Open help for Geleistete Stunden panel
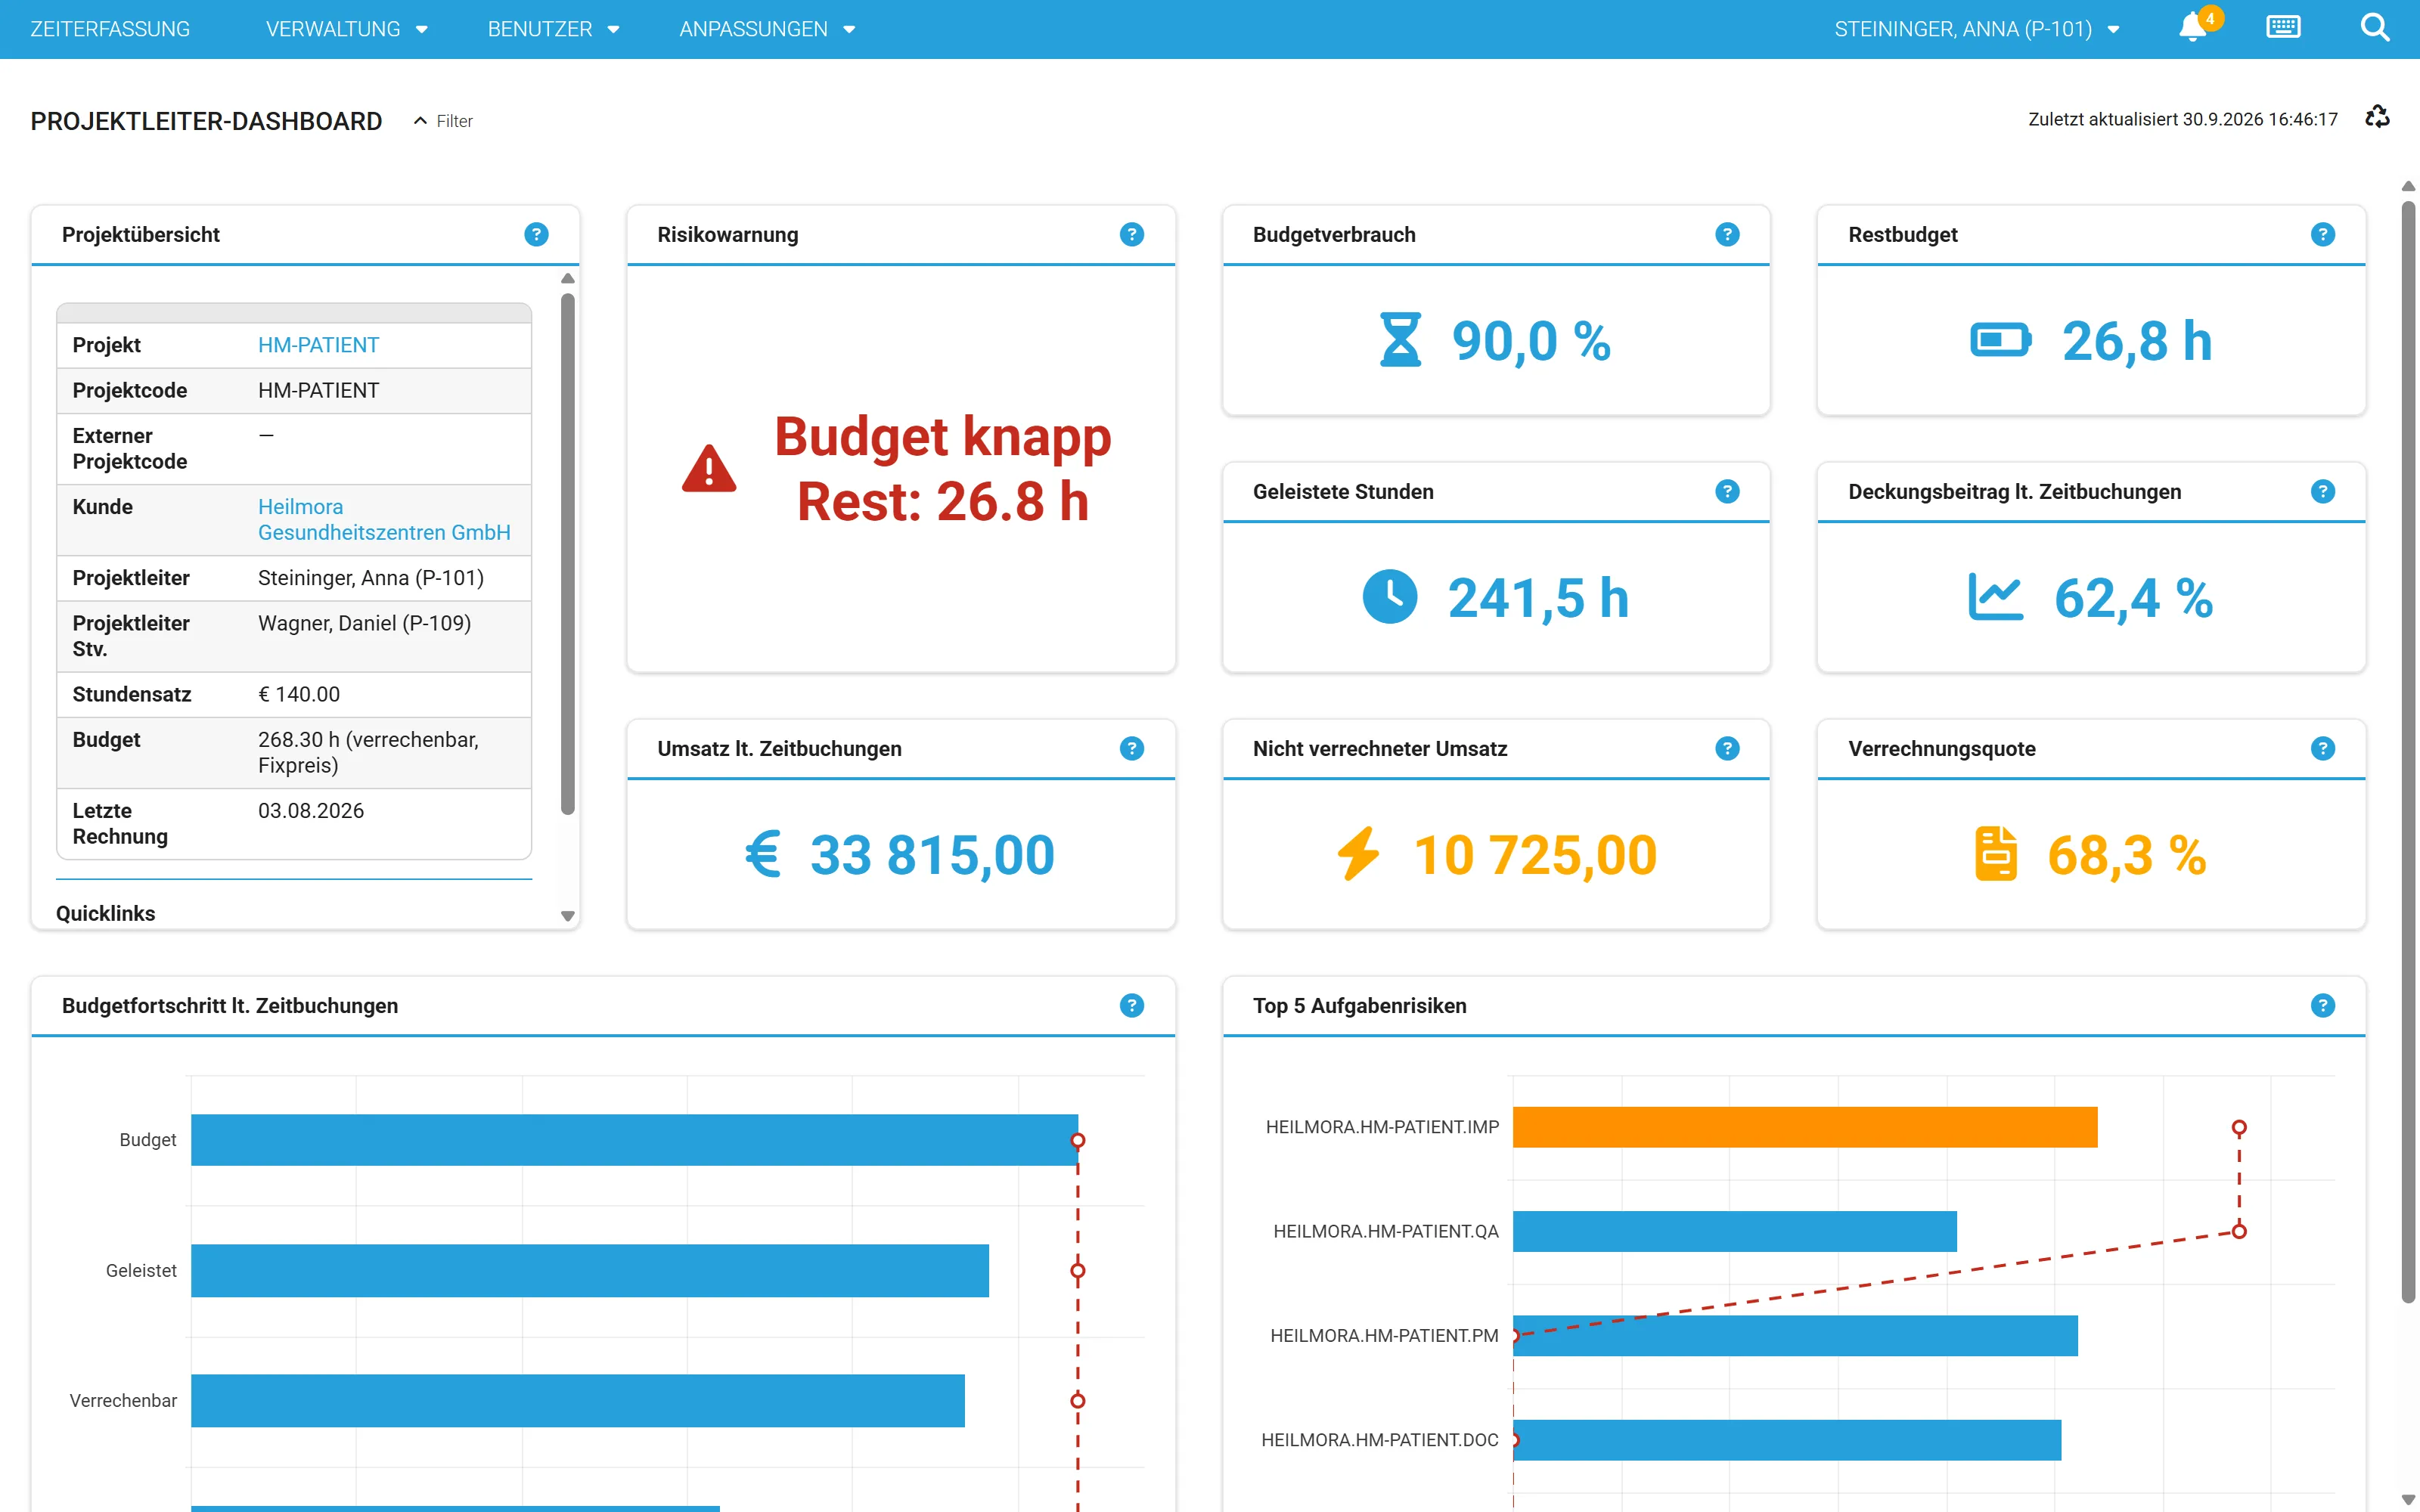This screenshot has height=1512, width=2420. pyautogui.click(x=1727, y=491)
